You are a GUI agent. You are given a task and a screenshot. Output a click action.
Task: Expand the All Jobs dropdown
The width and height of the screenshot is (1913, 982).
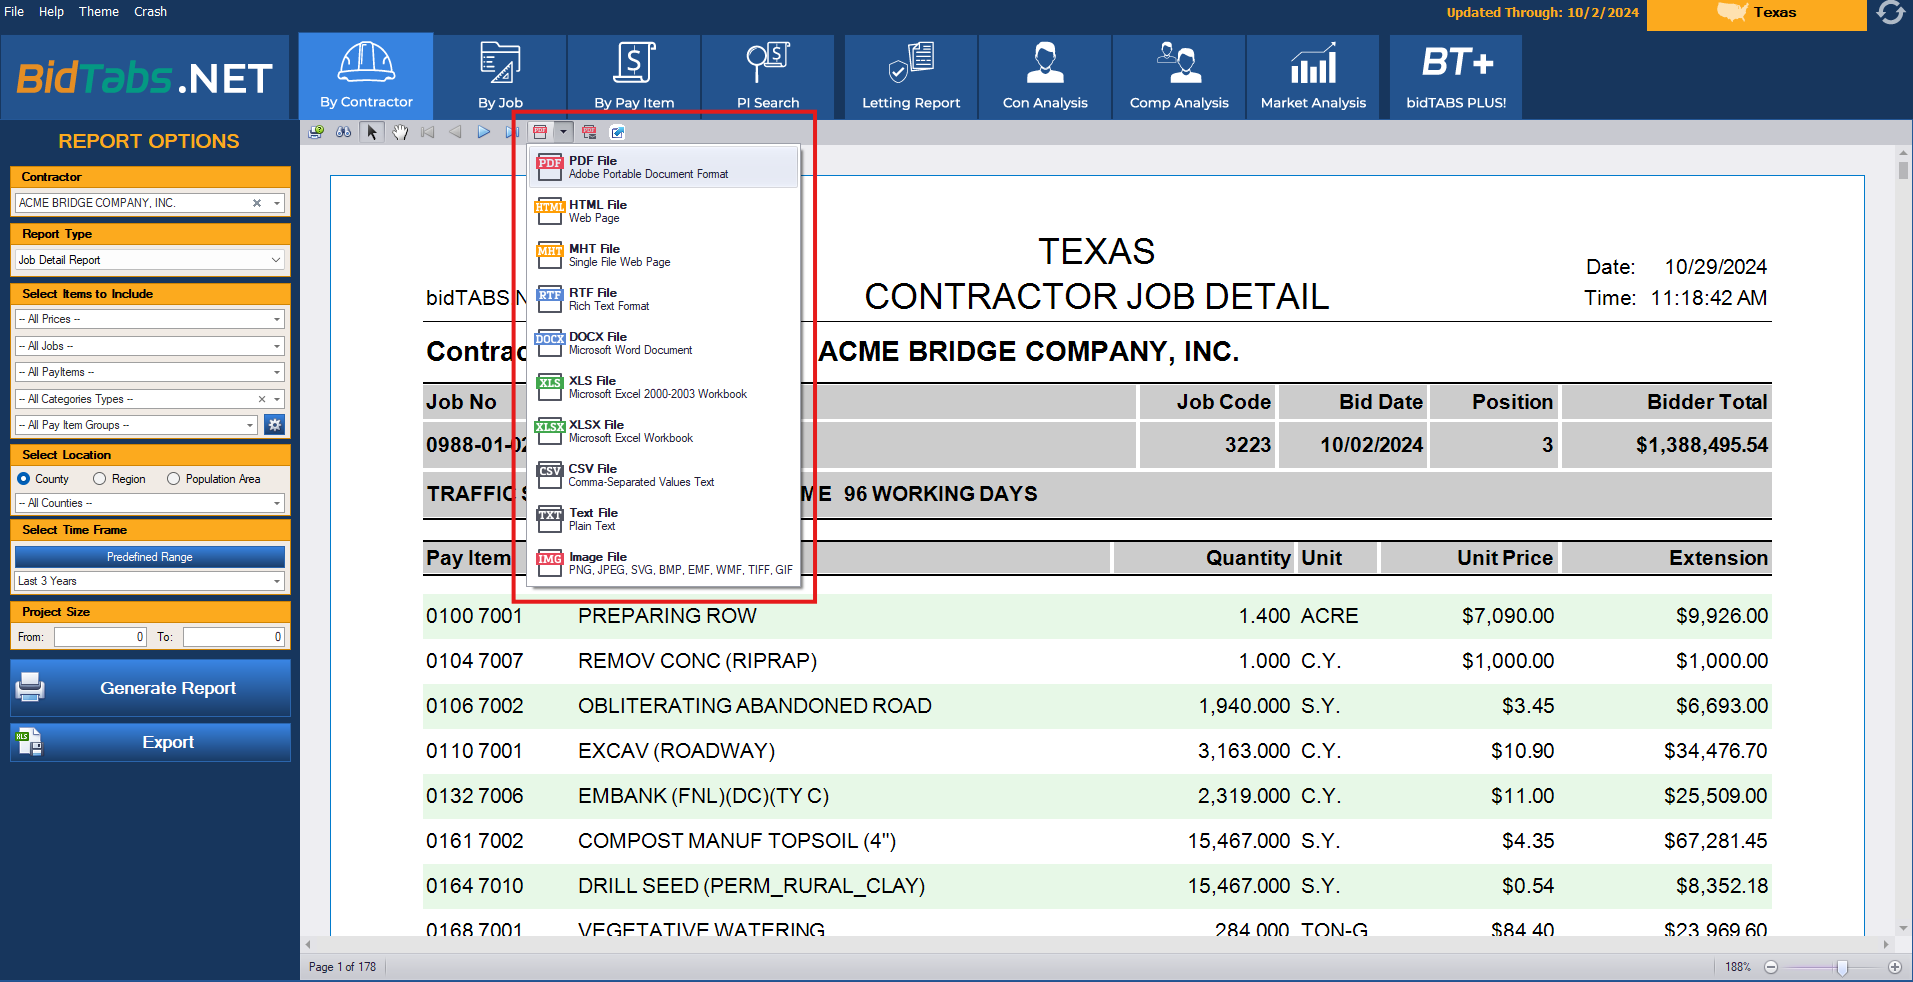[x=277, y=346]
